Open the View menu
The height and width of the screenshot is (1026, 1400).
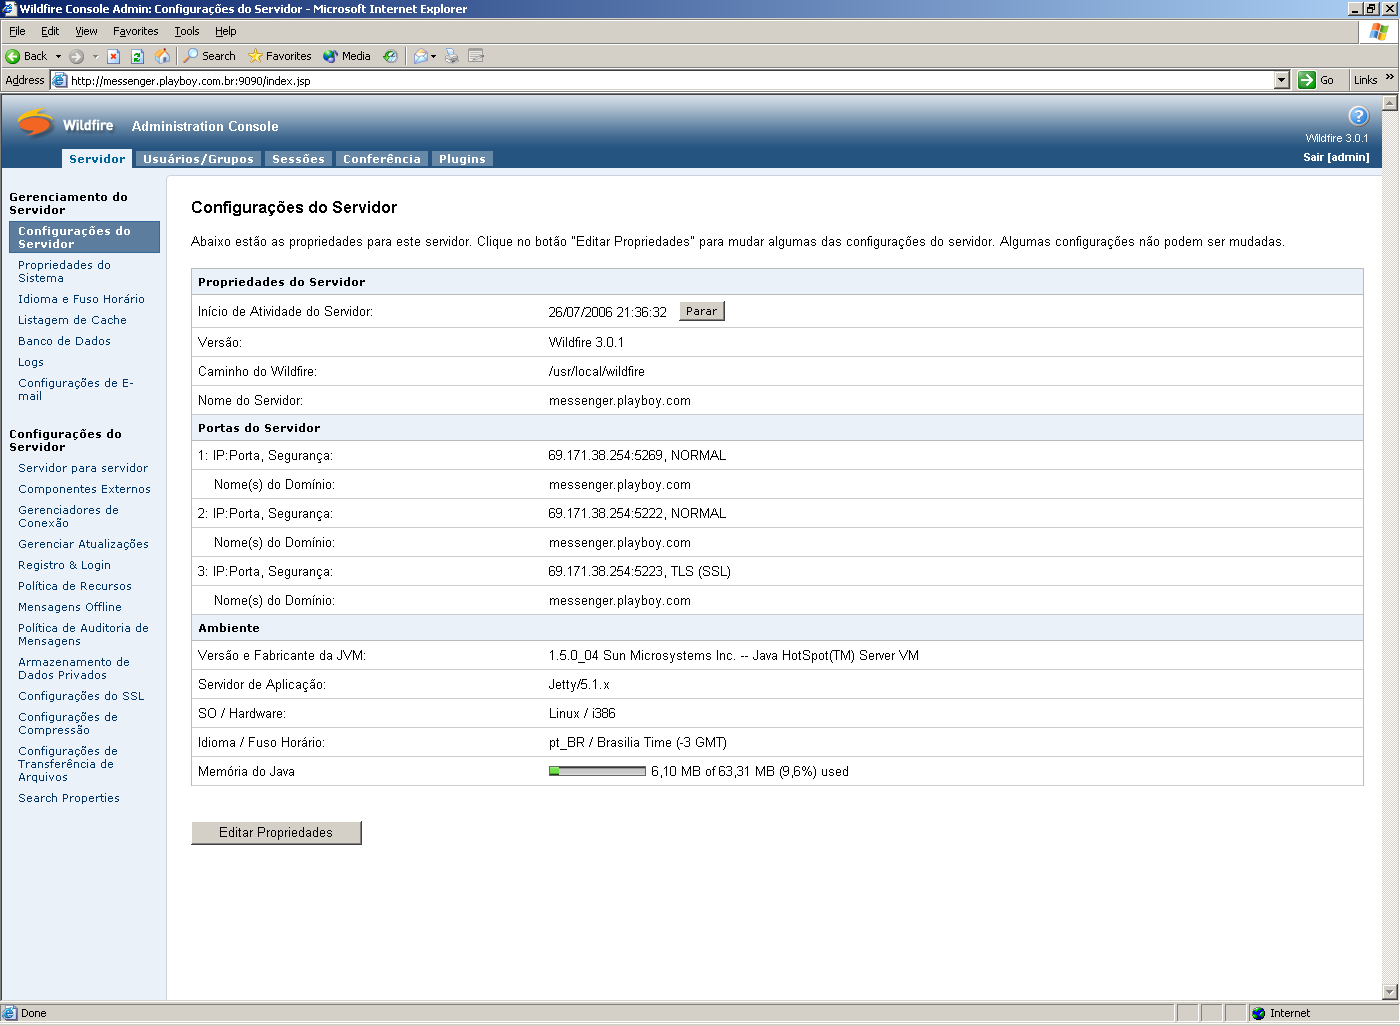point(86,31)
